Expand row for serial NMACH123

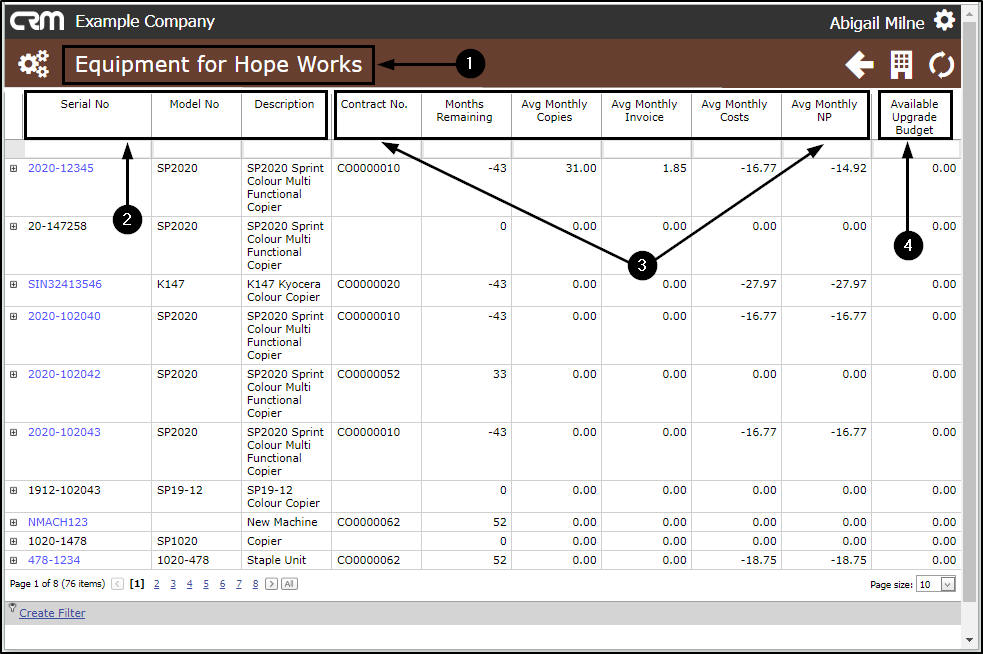[x=13, y=522]
